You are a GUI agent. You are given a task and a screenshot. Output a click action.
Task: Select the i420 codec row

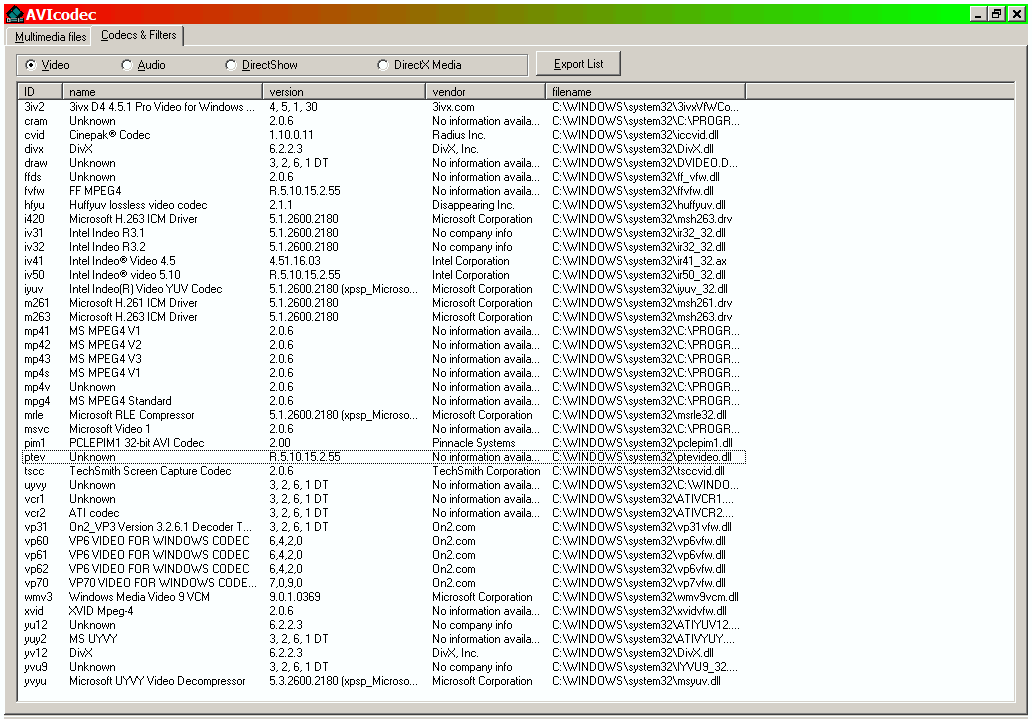click(x=382, y=219)
